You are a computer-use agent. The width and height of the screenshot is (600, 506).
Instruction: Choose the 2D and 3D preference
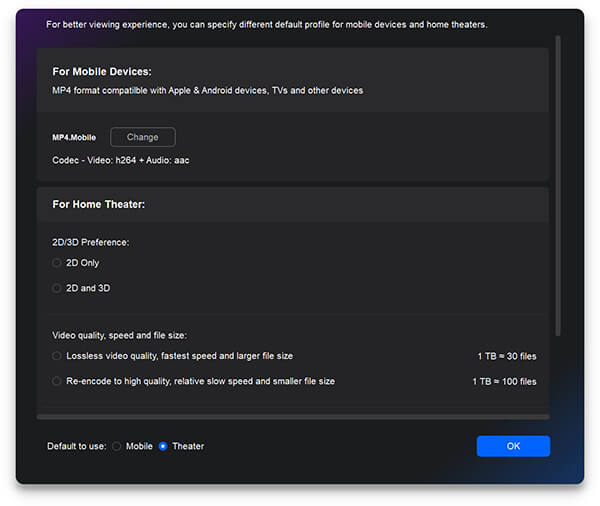(x=57, y=288)
